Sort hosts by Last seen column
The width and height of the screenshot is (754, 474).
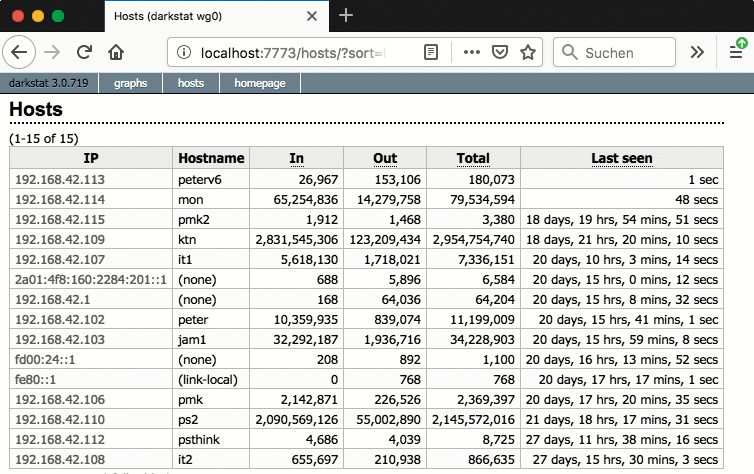(x=621, y=158)
